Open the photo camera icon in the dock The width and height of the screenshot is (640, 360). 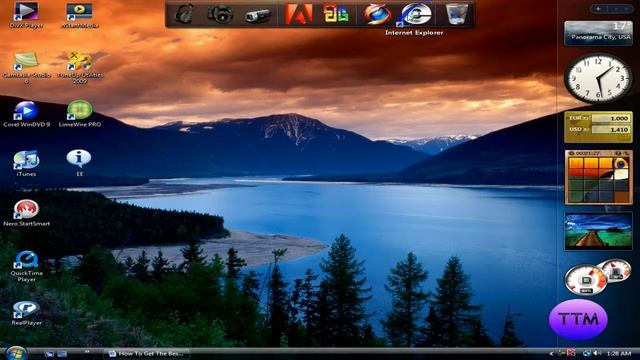220,15
